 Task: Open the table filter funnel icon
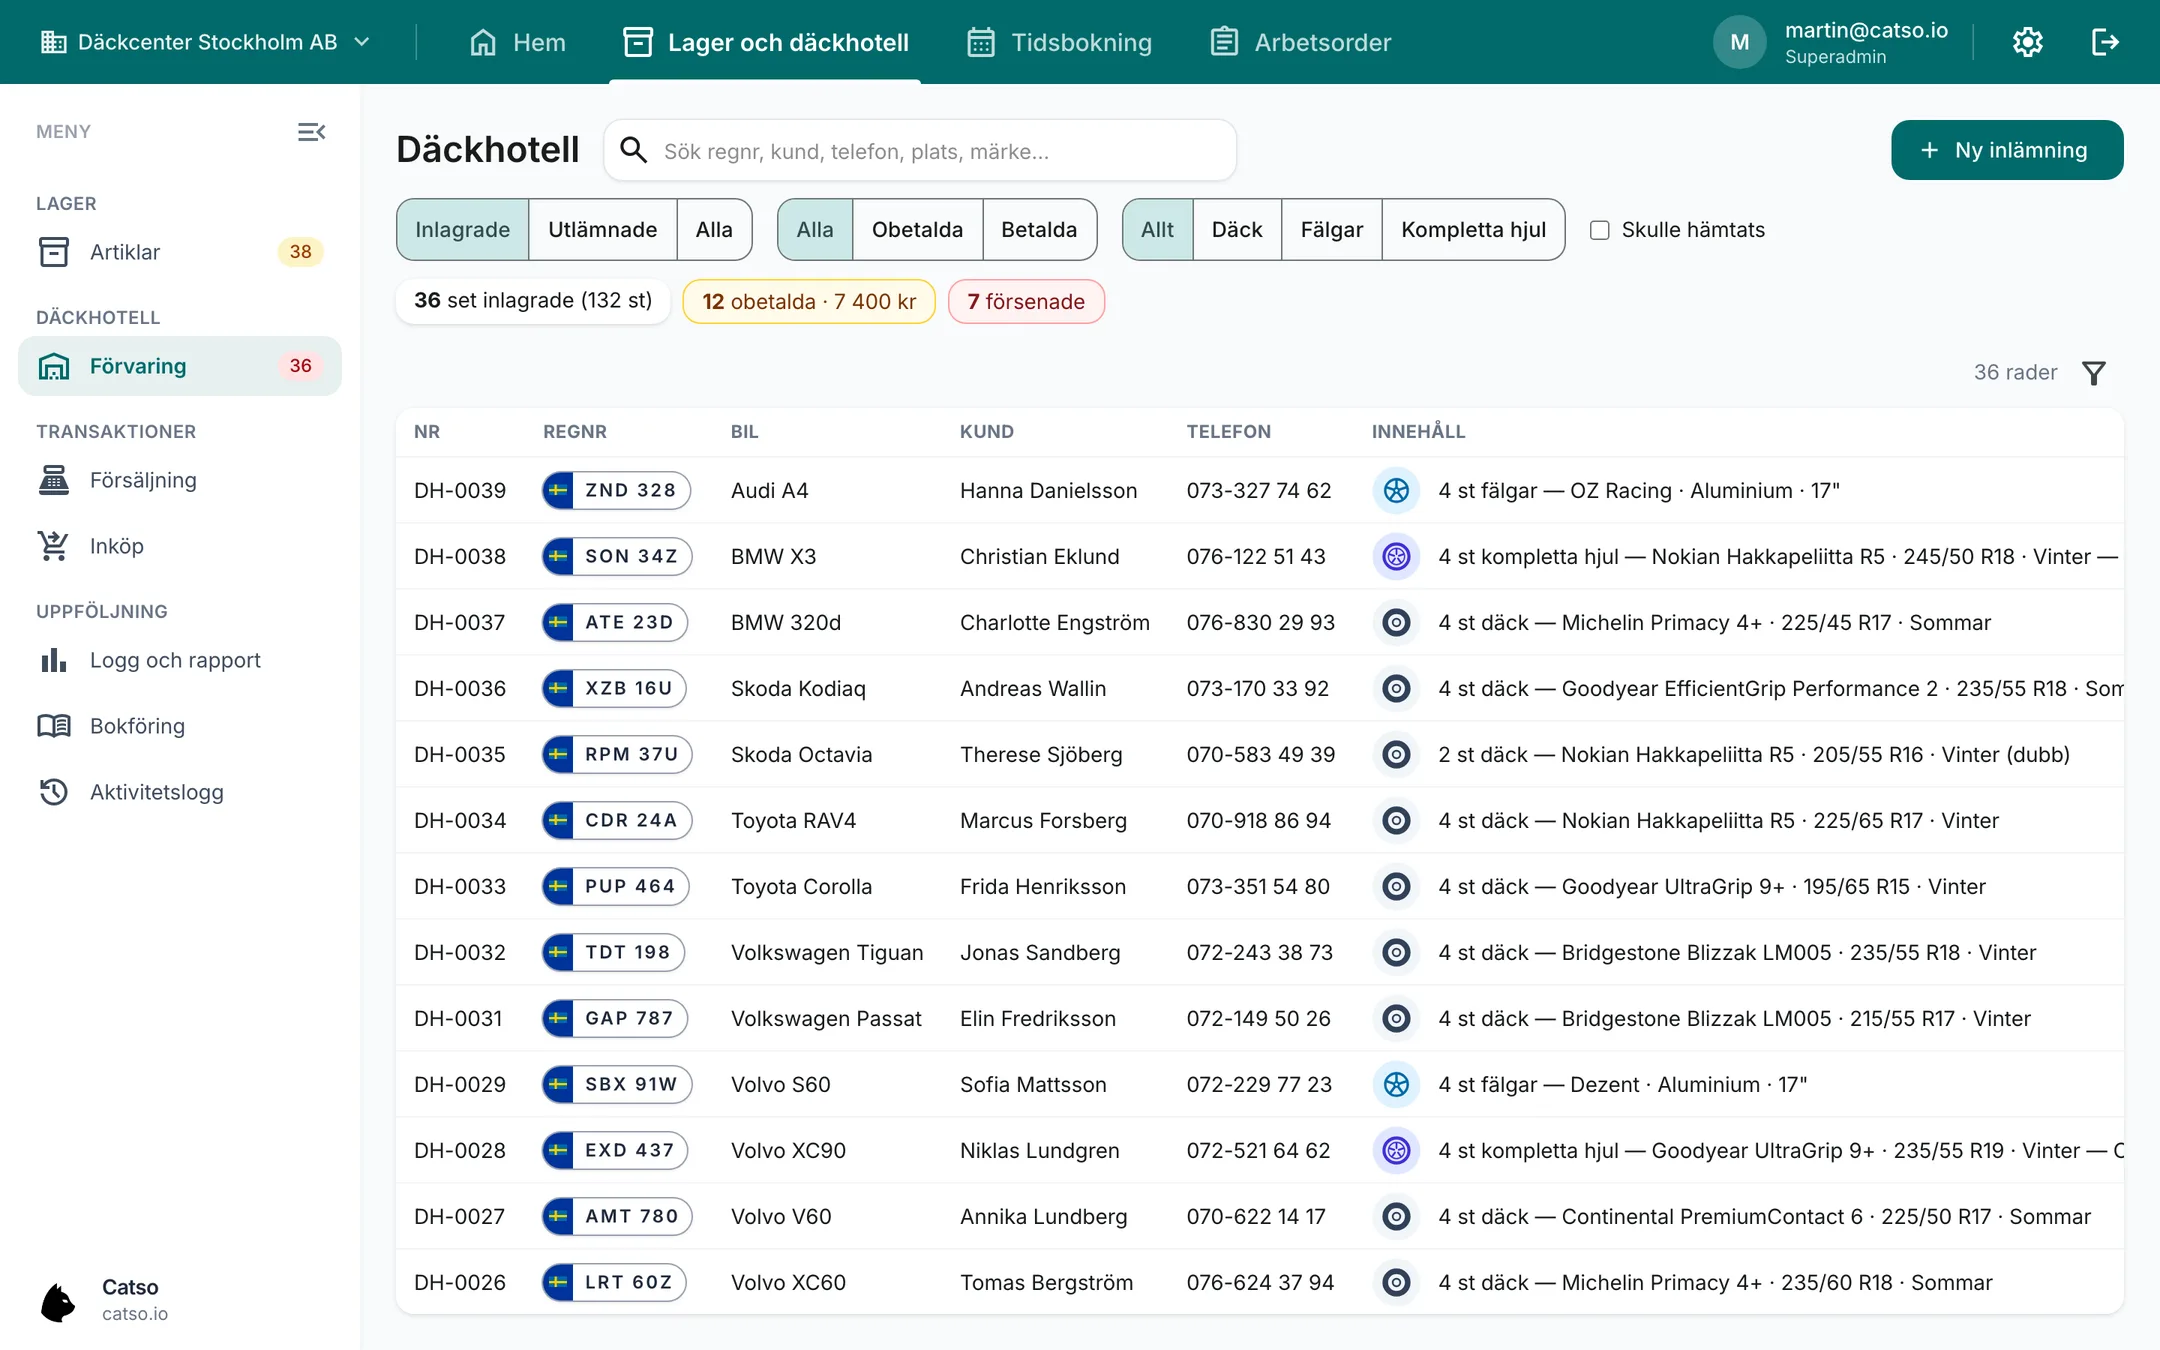(2093, 373)
